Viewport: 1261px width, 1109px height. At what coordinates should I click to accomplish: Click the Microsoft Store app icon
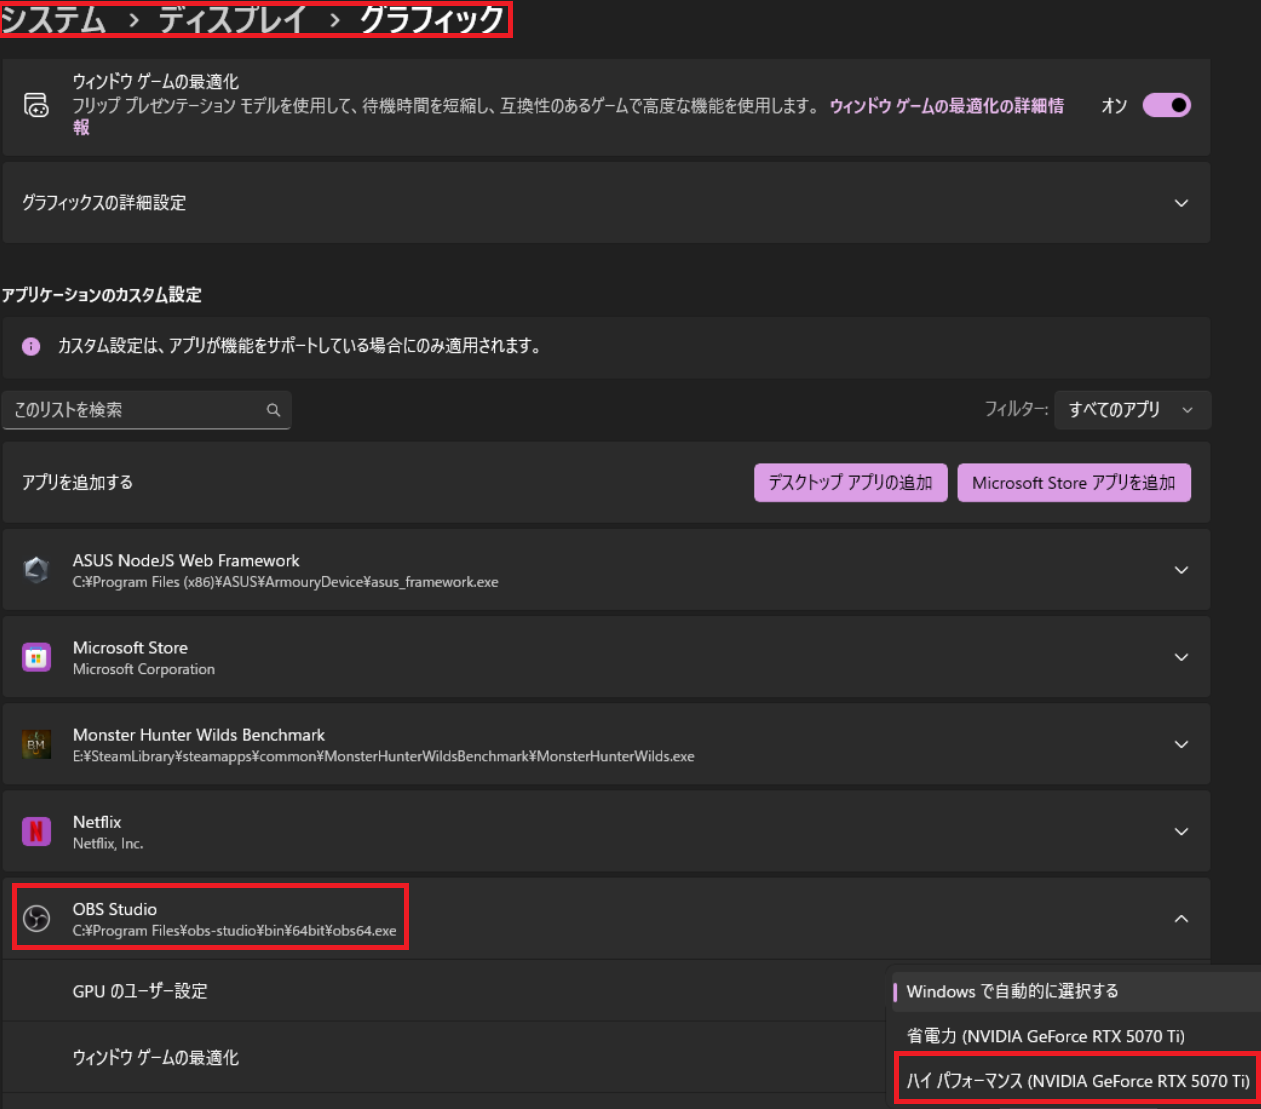click(37, 657)
